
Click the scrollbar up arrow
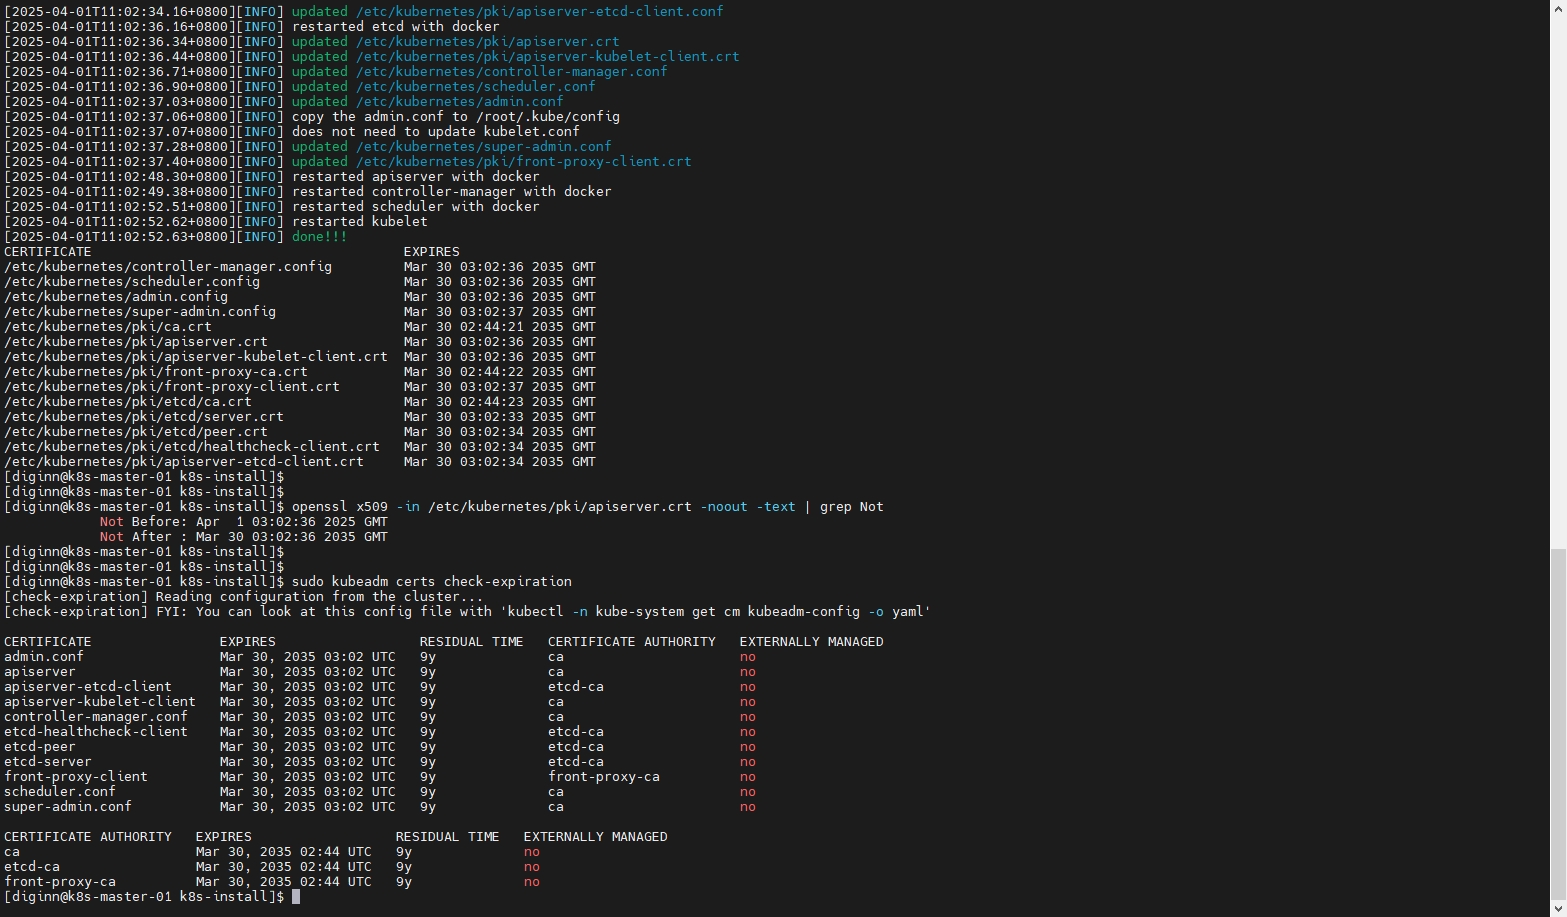tap(1558, 7)
